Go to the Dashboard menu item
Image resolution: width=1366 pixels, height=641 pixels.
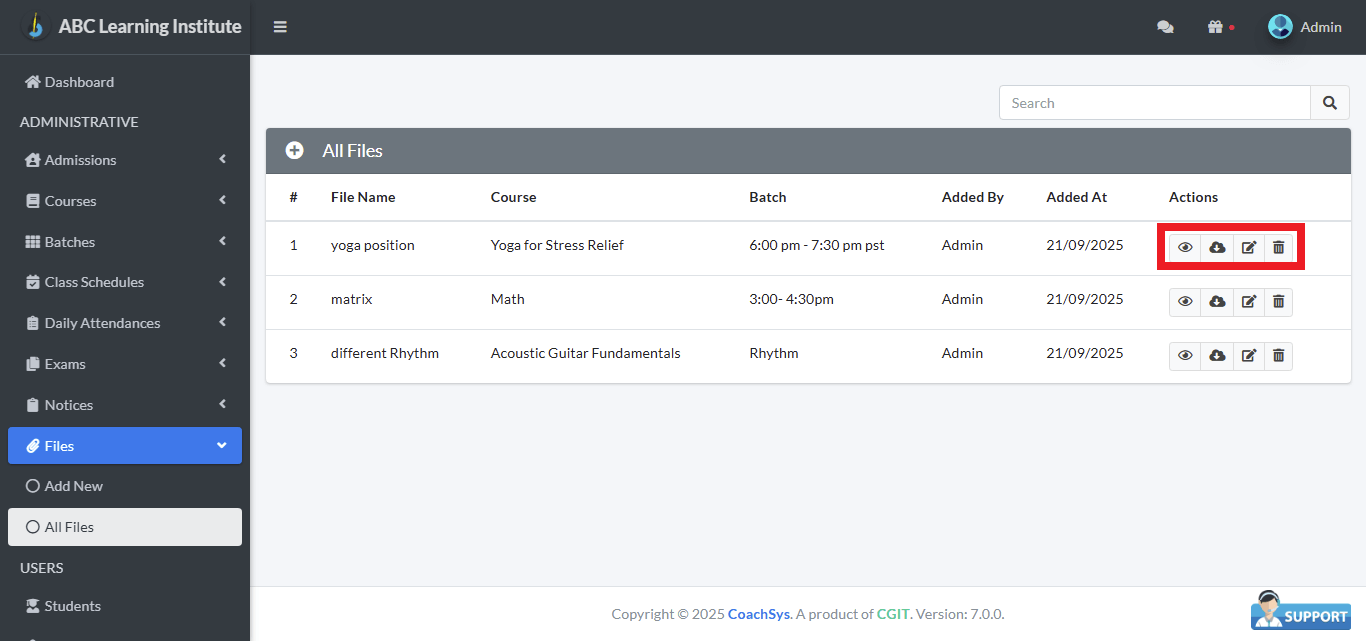tap(79, 82)
